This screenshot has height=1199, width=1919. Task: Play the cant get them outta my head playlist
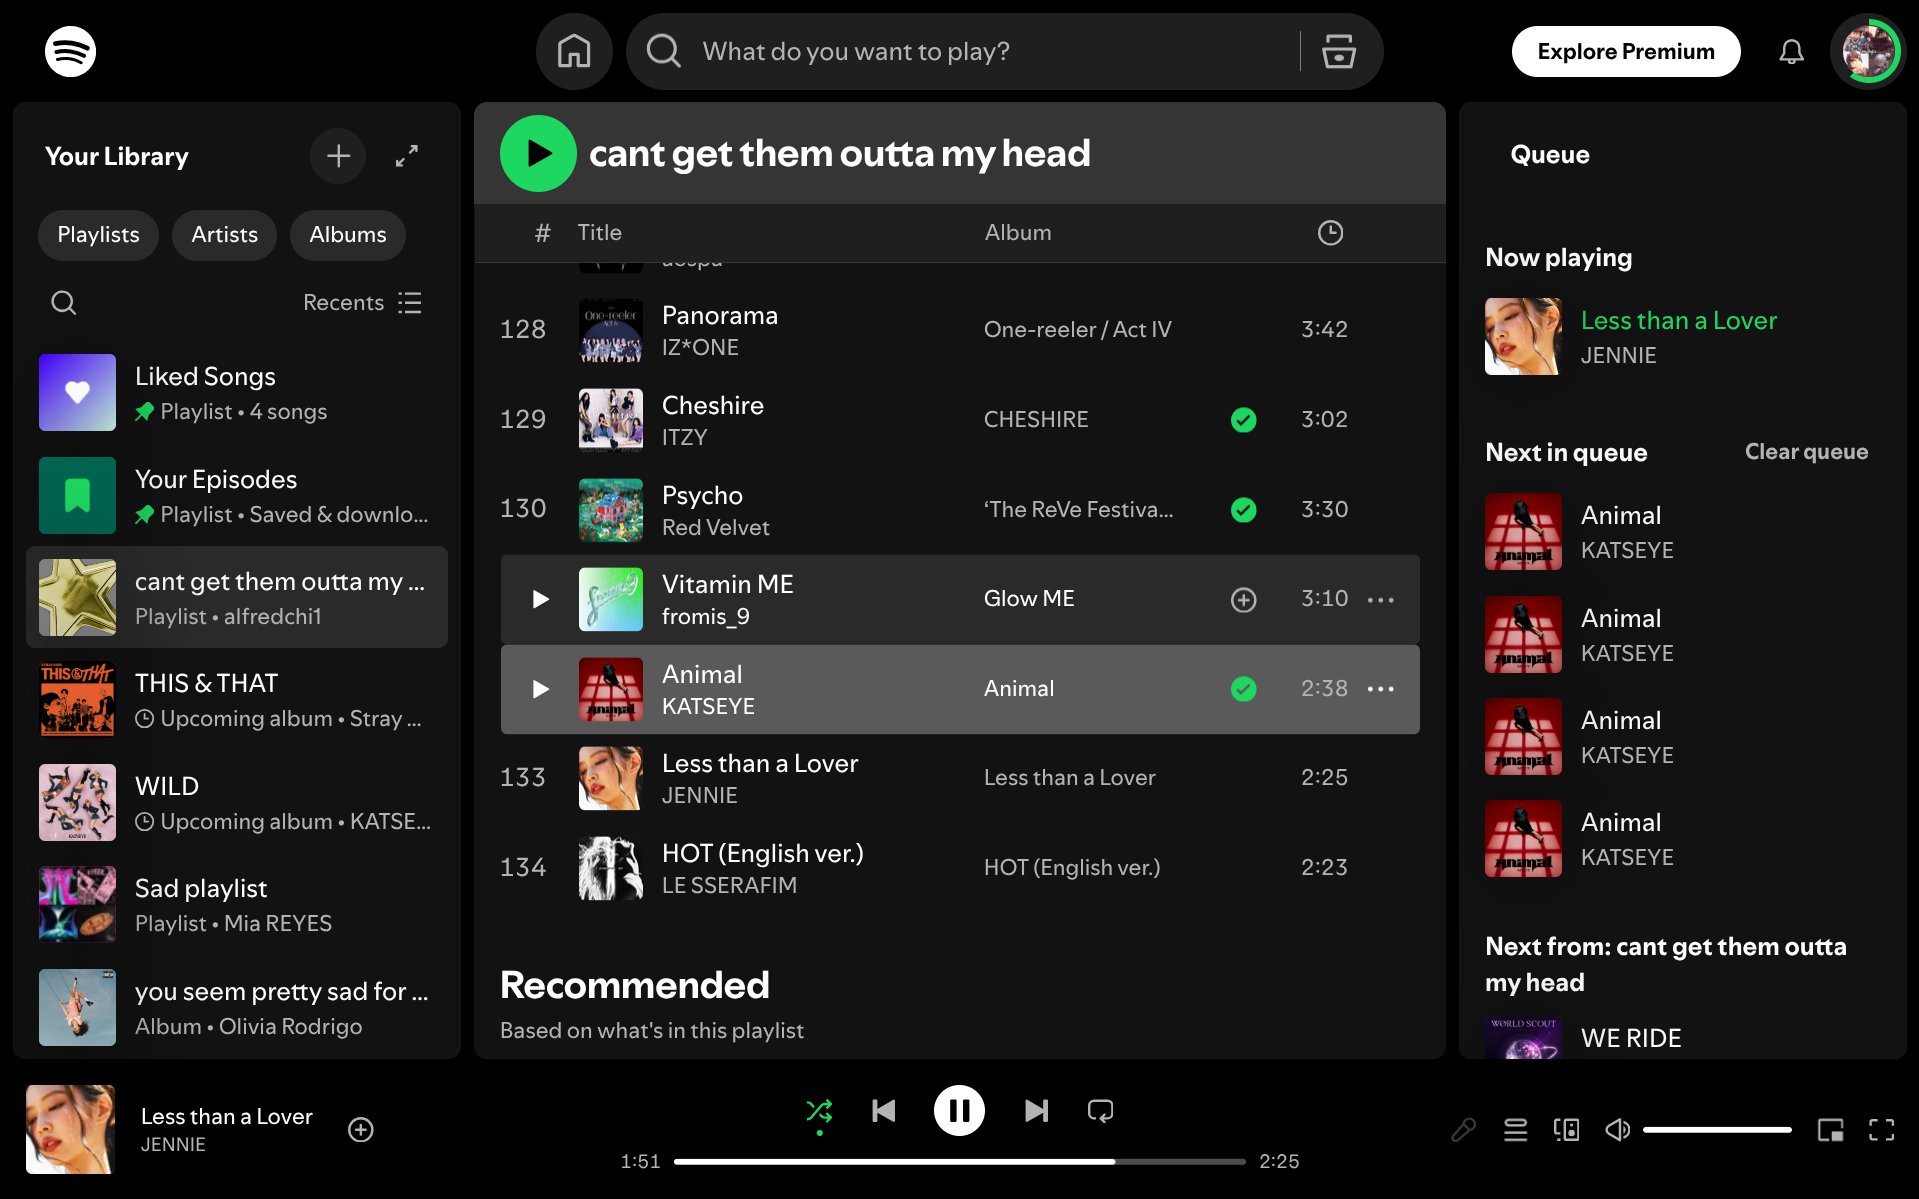pyautogui.click(x=538, y=153)
